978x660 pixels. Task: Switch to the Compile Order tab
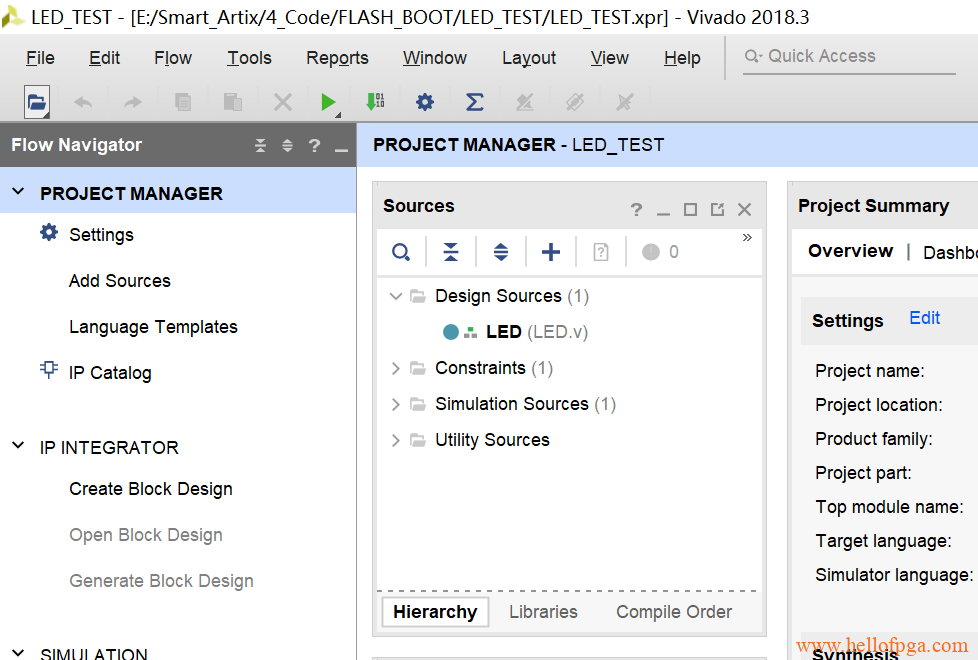click(x=673, y=612)
